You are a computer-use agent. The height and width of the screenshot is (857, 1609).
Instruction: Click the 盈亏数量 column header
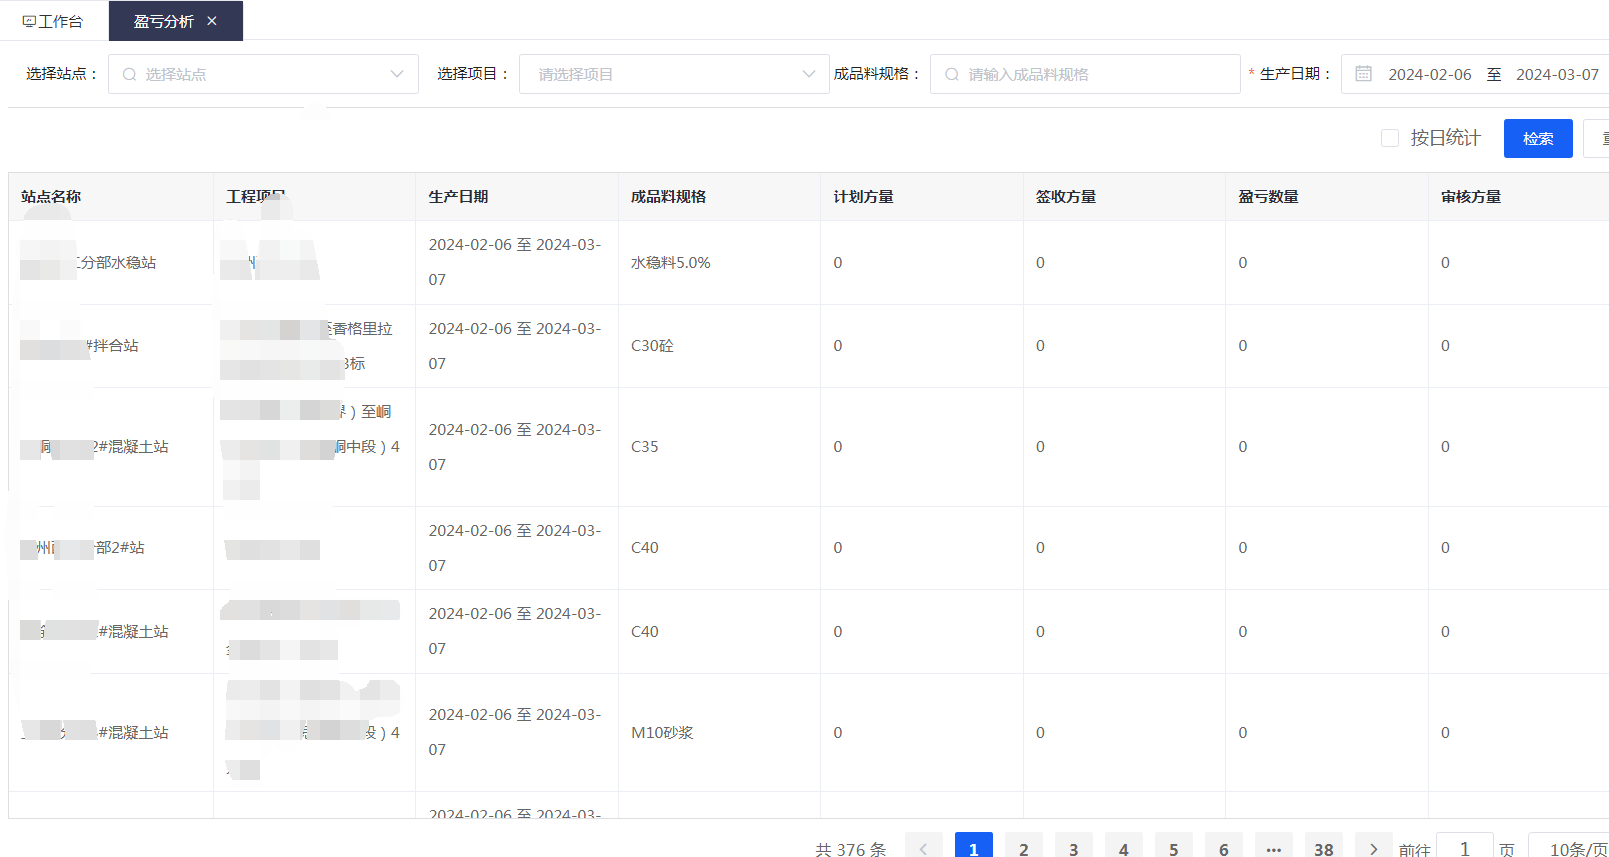pyautogui.click(x=1268, y=197)
